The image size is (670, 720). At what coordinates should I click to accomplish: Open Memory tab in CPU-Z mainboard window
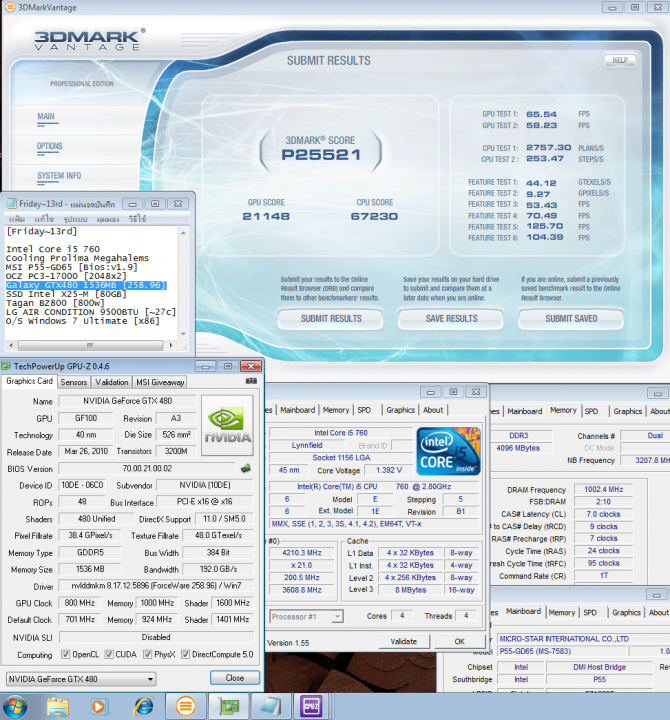pyautogui.click(x=562, y=612)
